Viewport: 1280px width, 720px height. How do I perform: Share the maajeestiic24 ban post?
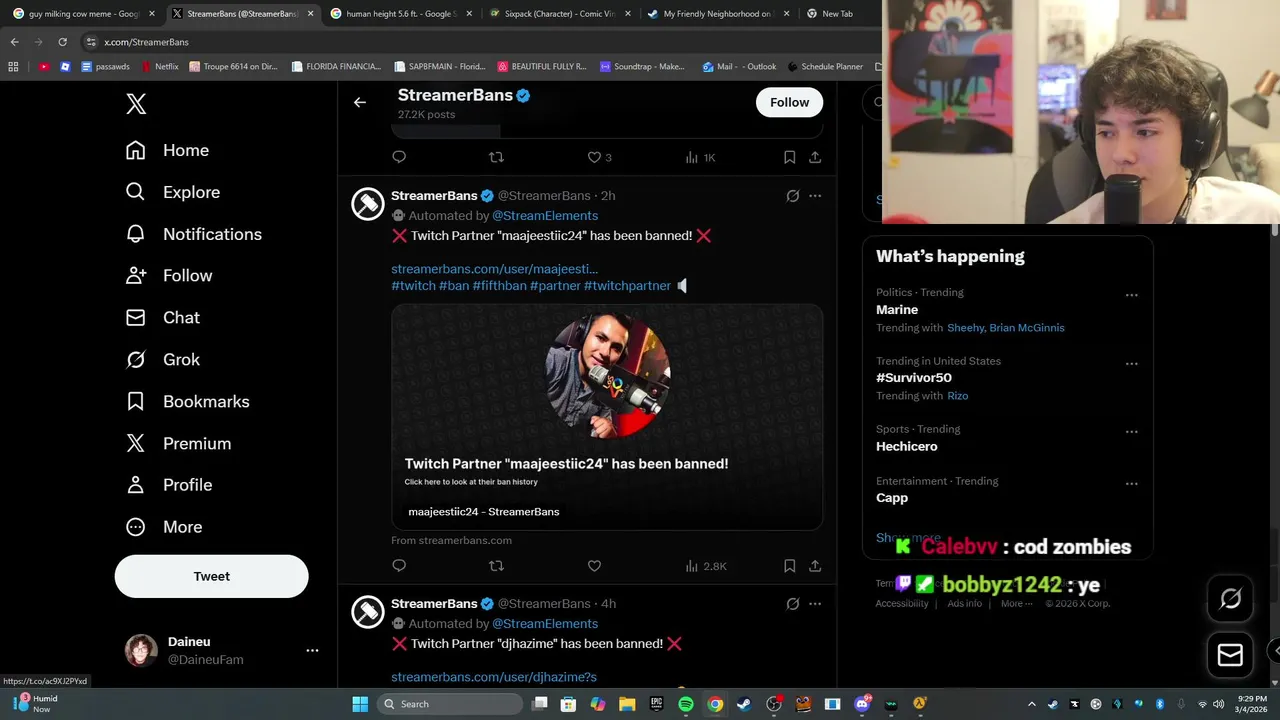[815, 566]
